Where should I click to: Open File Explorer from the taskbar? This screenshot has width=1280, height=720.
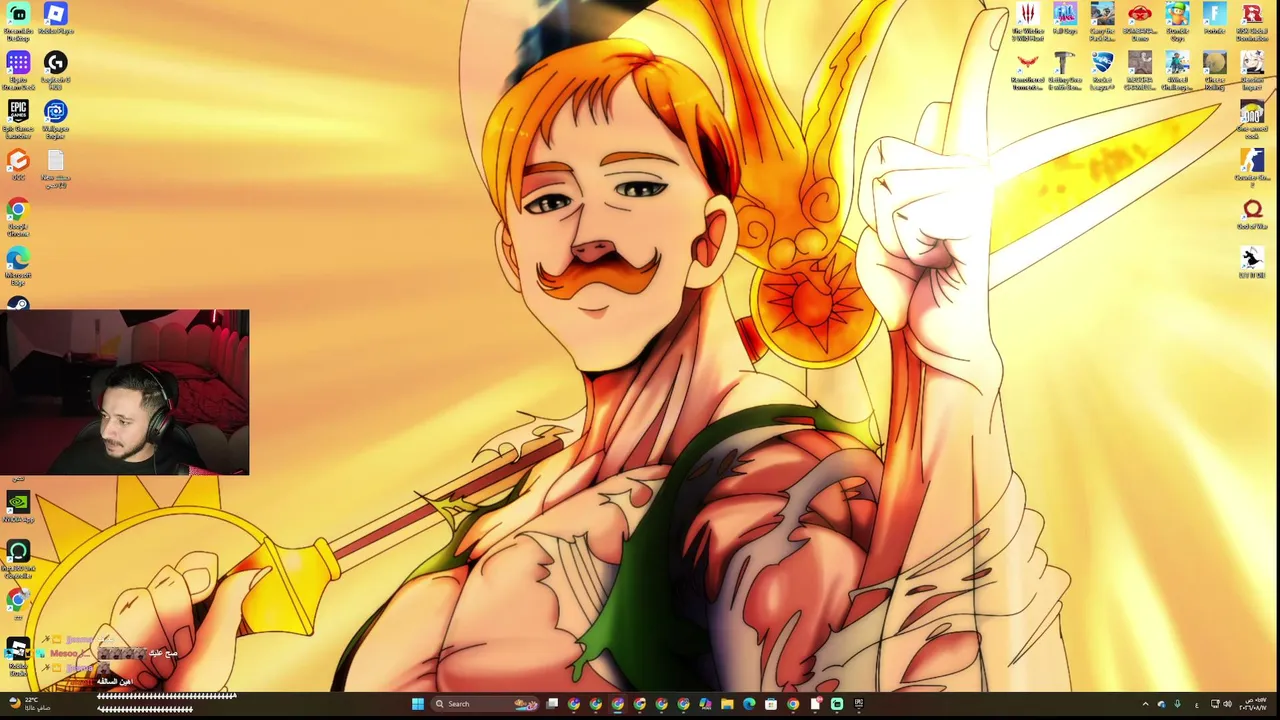click(727, 704)
